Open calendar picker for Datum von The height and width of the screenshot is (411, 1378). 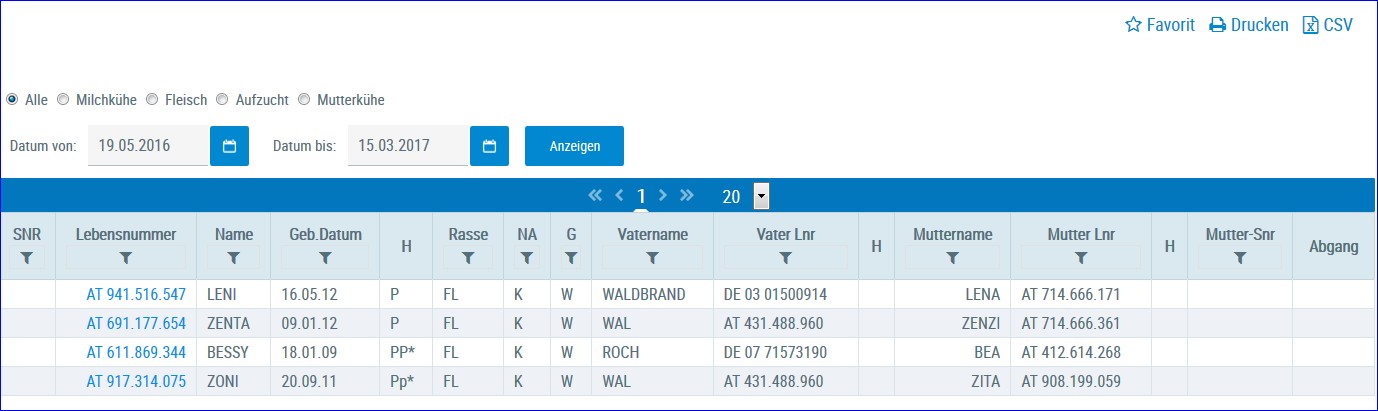point(229,146)
